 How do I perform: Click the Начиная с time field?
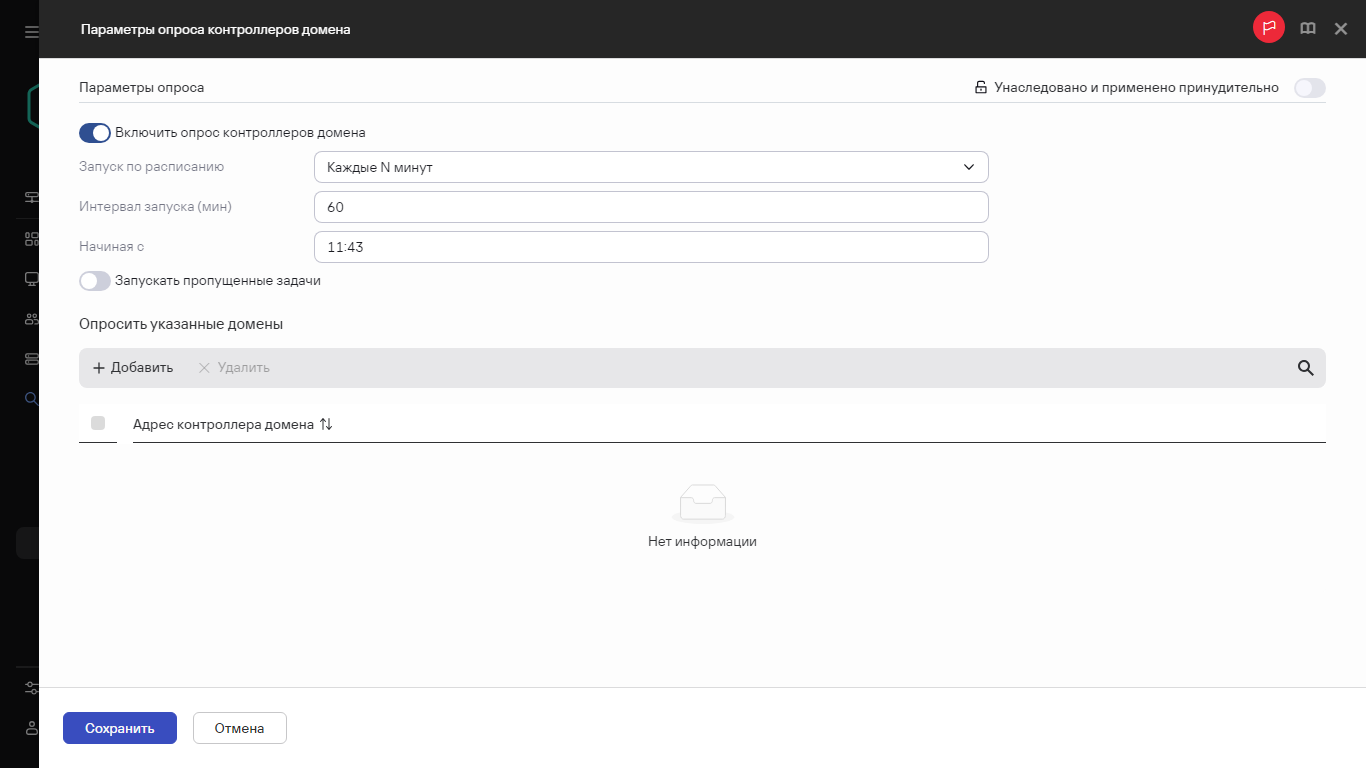click(x=650, y=247)
